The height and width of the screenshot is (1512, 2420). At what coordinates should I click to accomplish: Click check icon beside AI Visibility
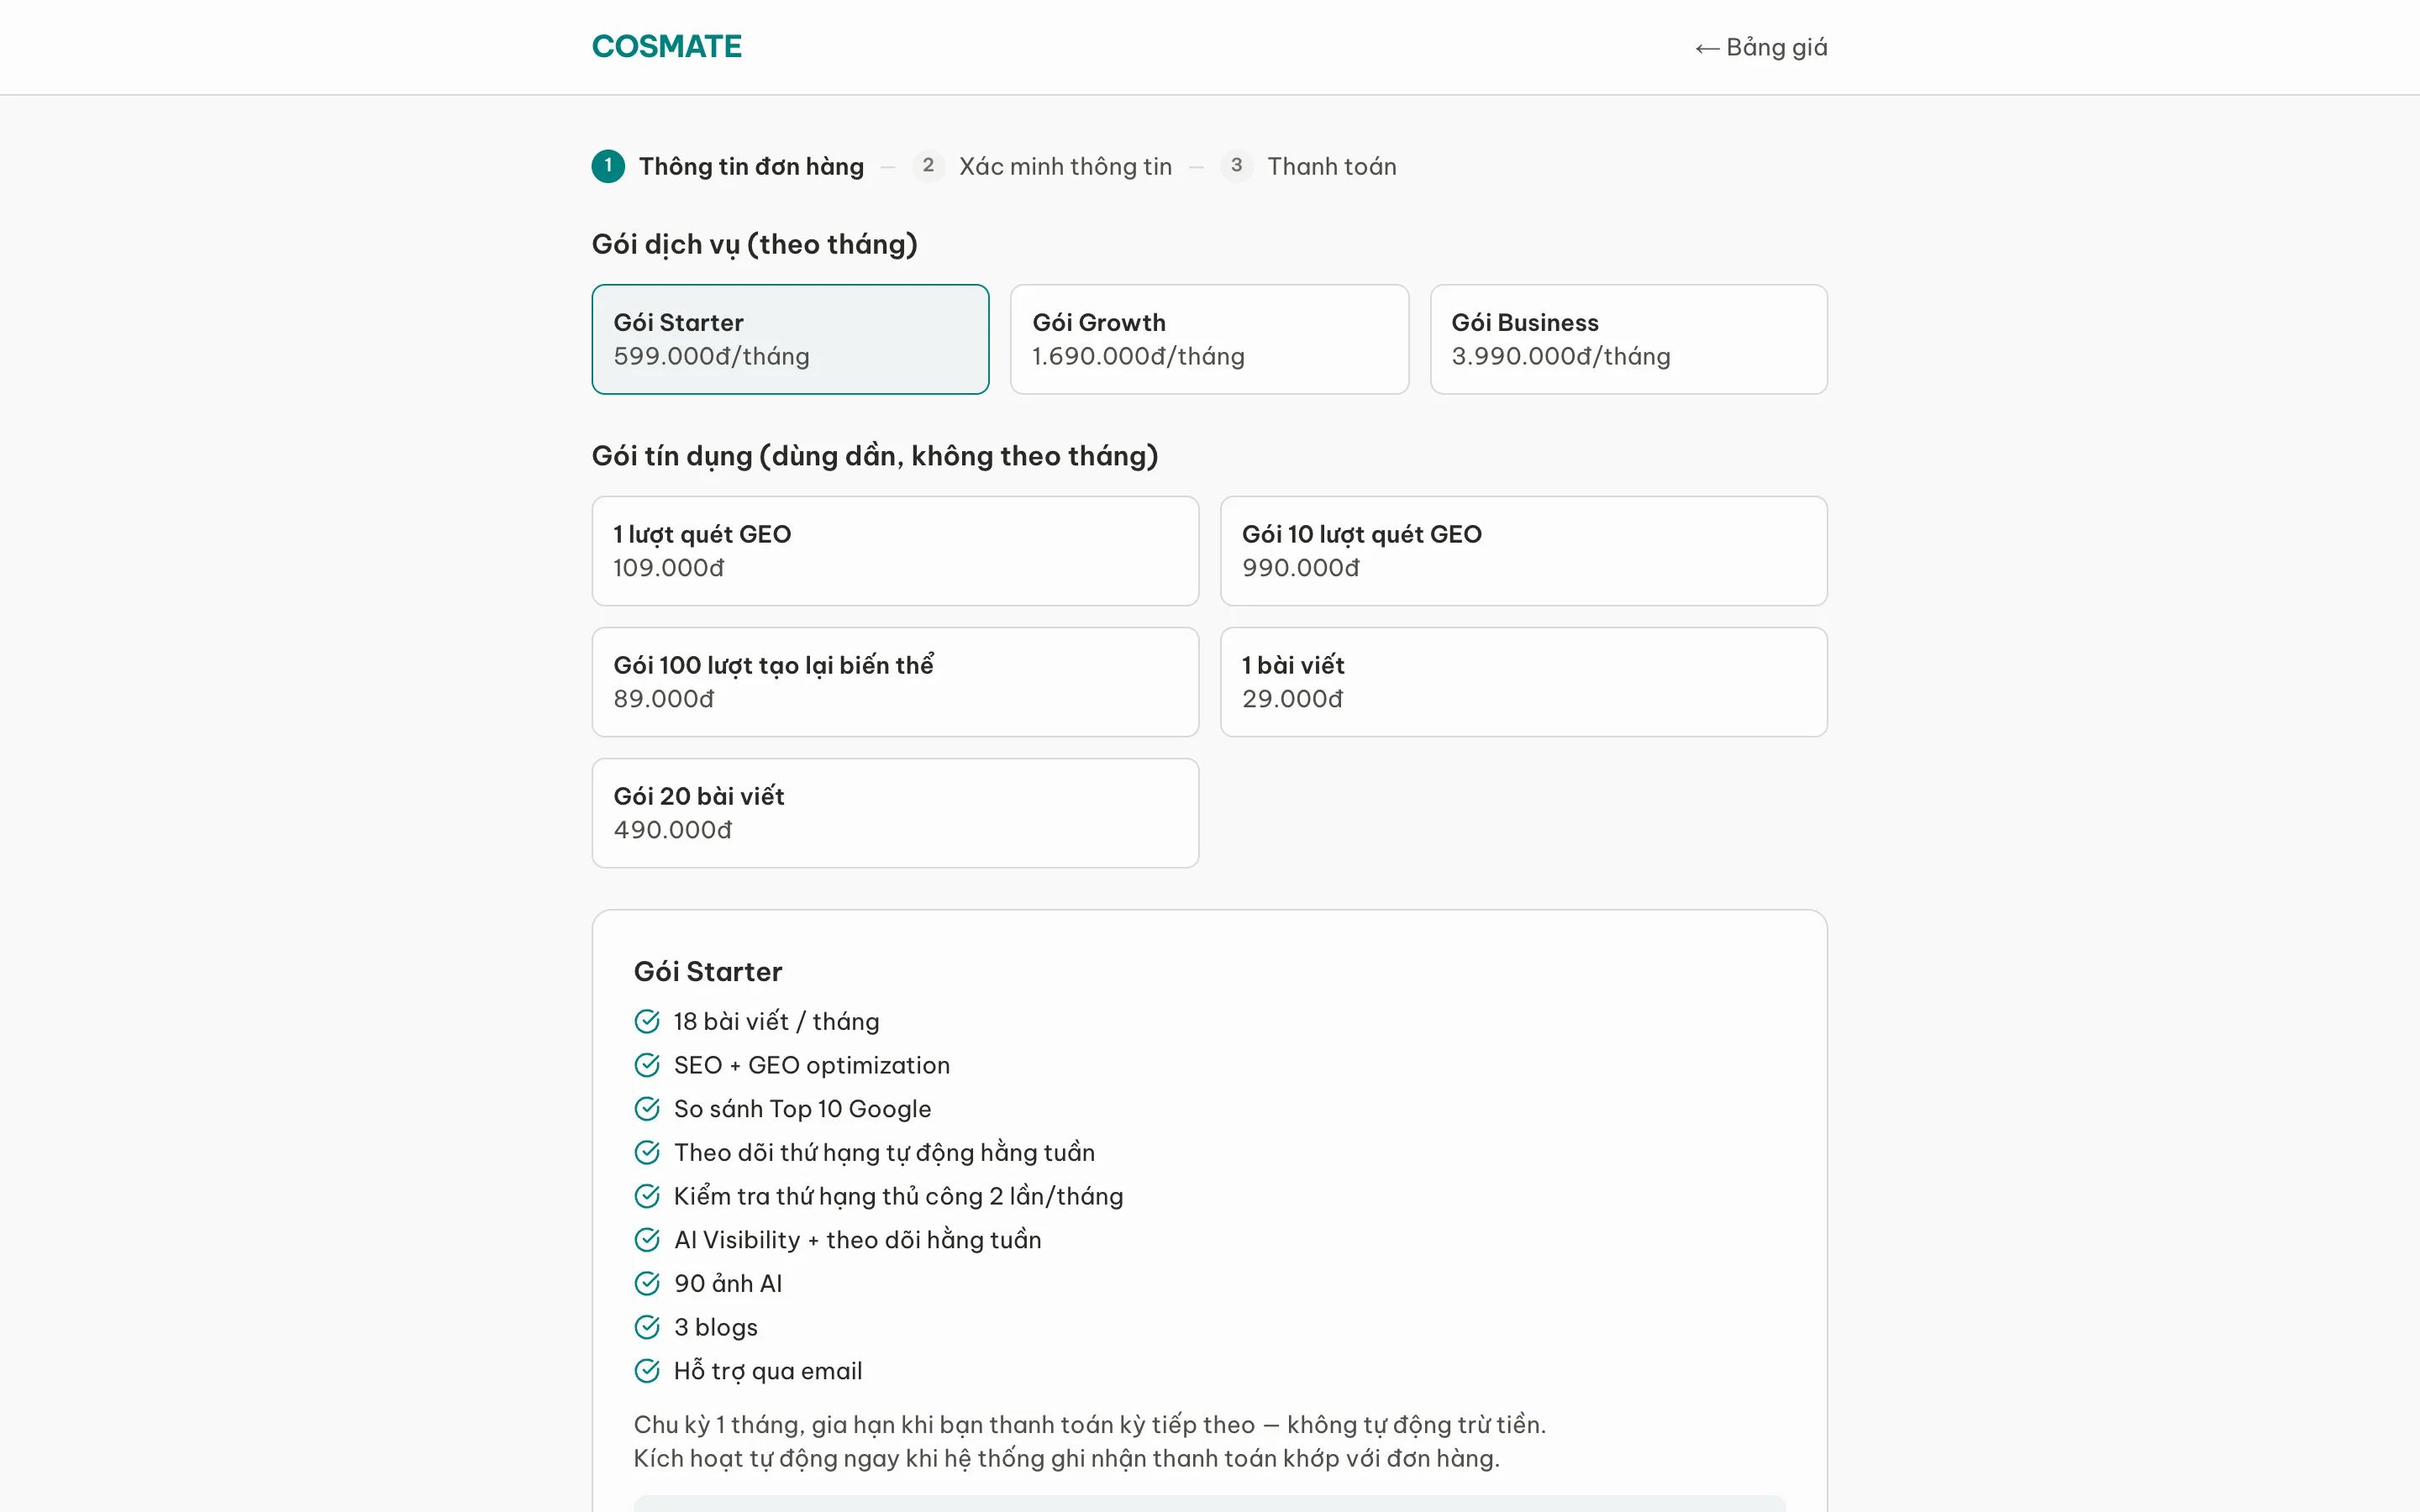click(x=647, y=1240)
